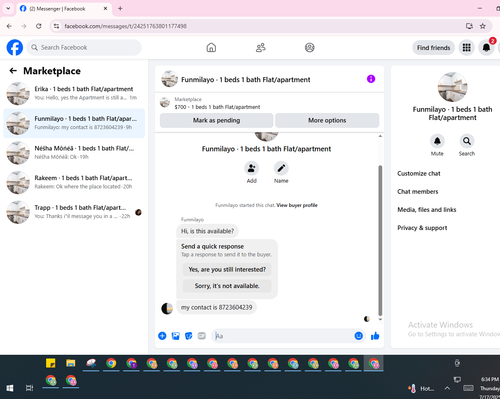Expand the browser tab search dropdown
The height and width of the screenshot is (399, 500).
pos(8,8)
